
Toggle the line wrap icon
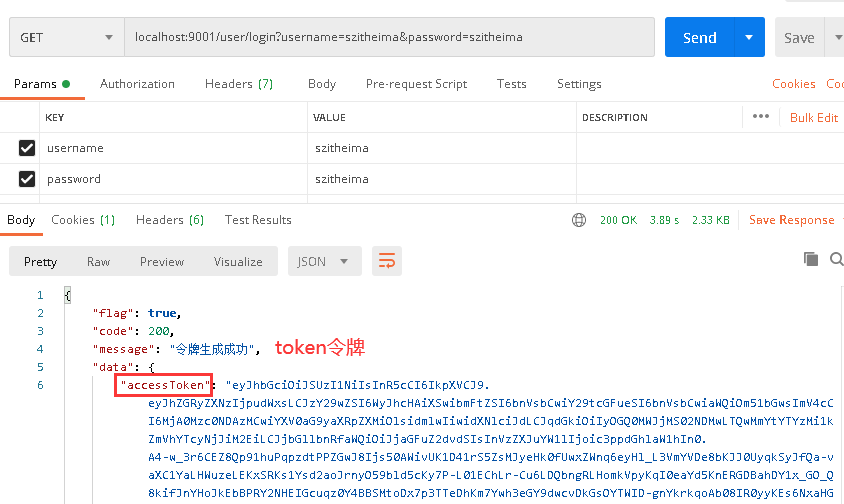(386, 261)
